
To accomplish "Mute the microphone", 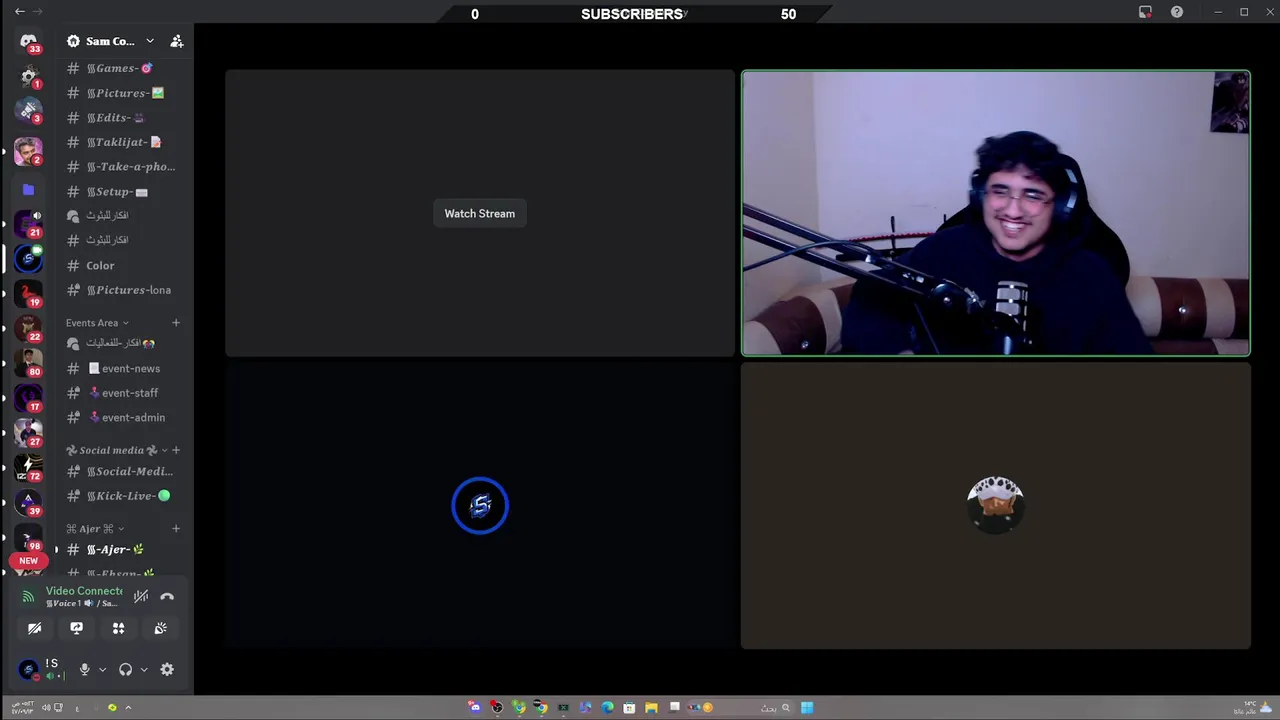I will pyautogui.click(x=84, y=670).
